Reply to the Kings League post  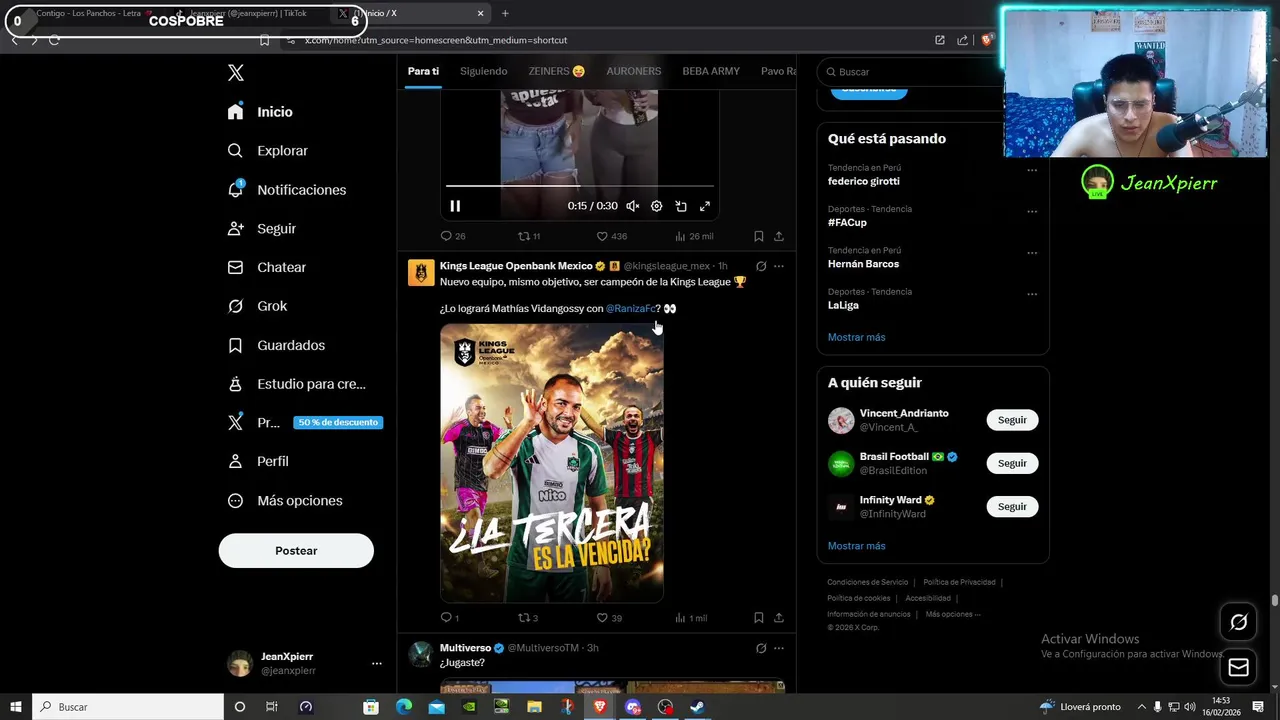[450, 618]
